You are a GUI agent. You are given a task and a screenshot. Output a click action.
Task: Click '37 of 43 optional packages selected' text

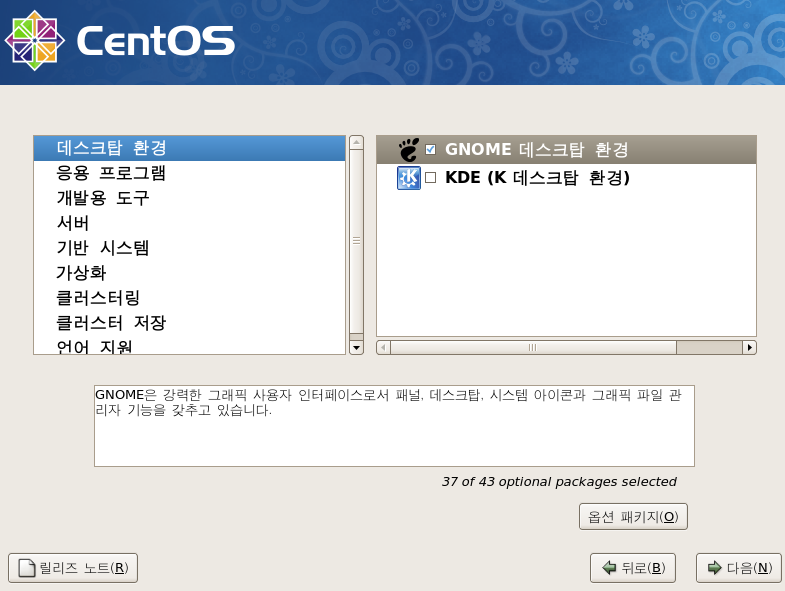(559, 482)
